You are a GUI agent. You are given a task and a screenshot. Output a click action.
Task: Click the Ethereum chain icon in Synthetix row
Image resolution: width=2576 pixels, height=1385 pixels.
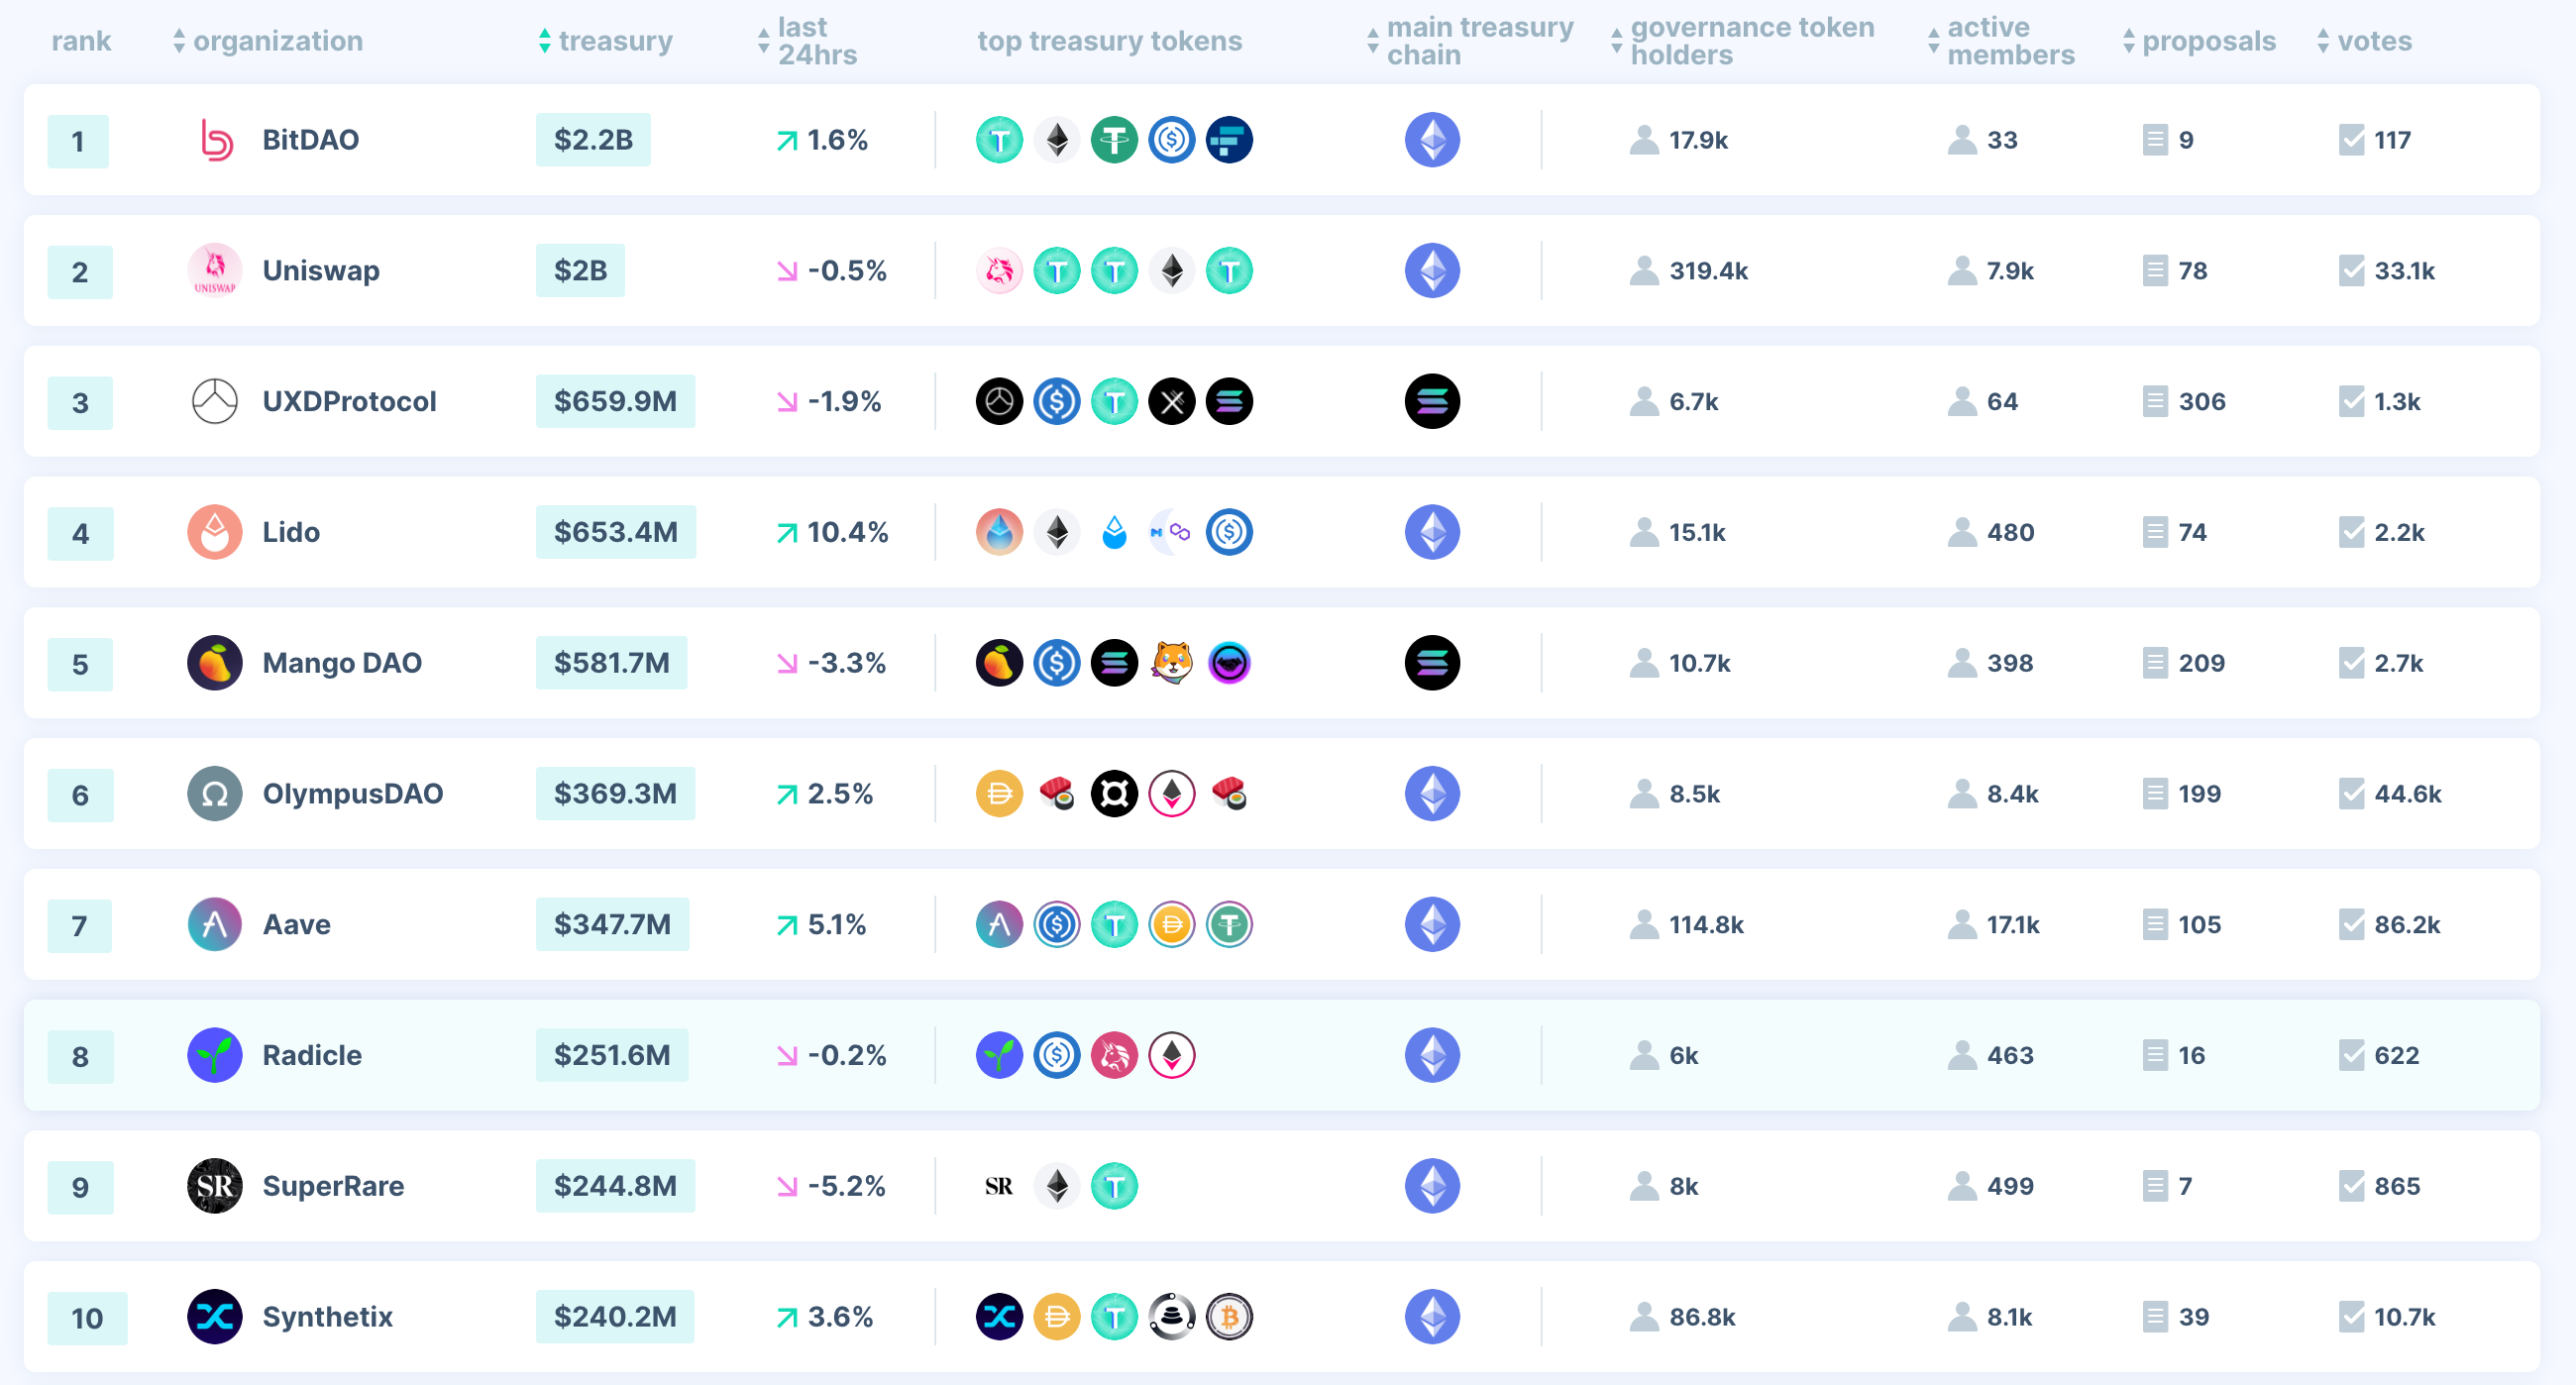[x=1432, y=1317]
